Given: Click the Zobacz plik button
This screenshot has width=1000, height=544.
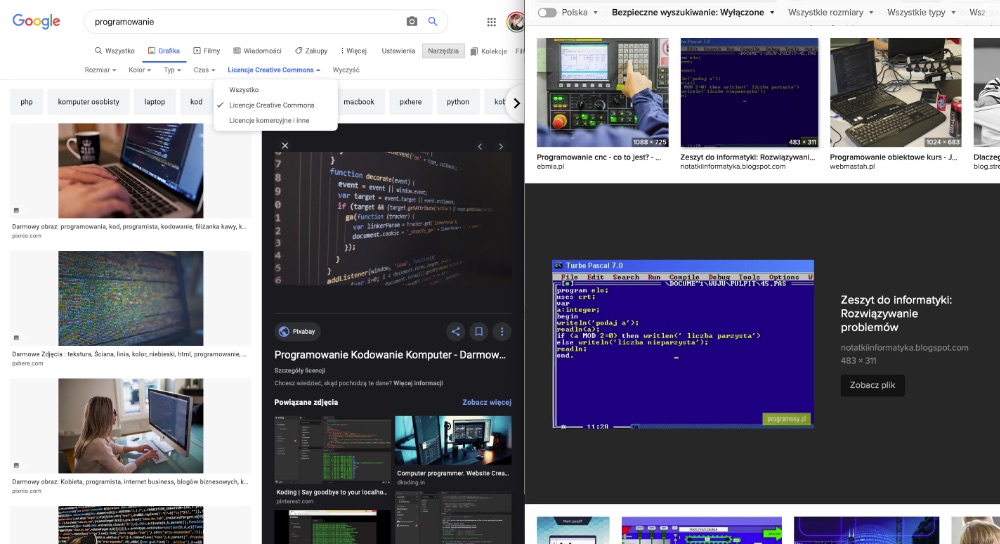Looking at the screenshot, I should pos(872,385).
